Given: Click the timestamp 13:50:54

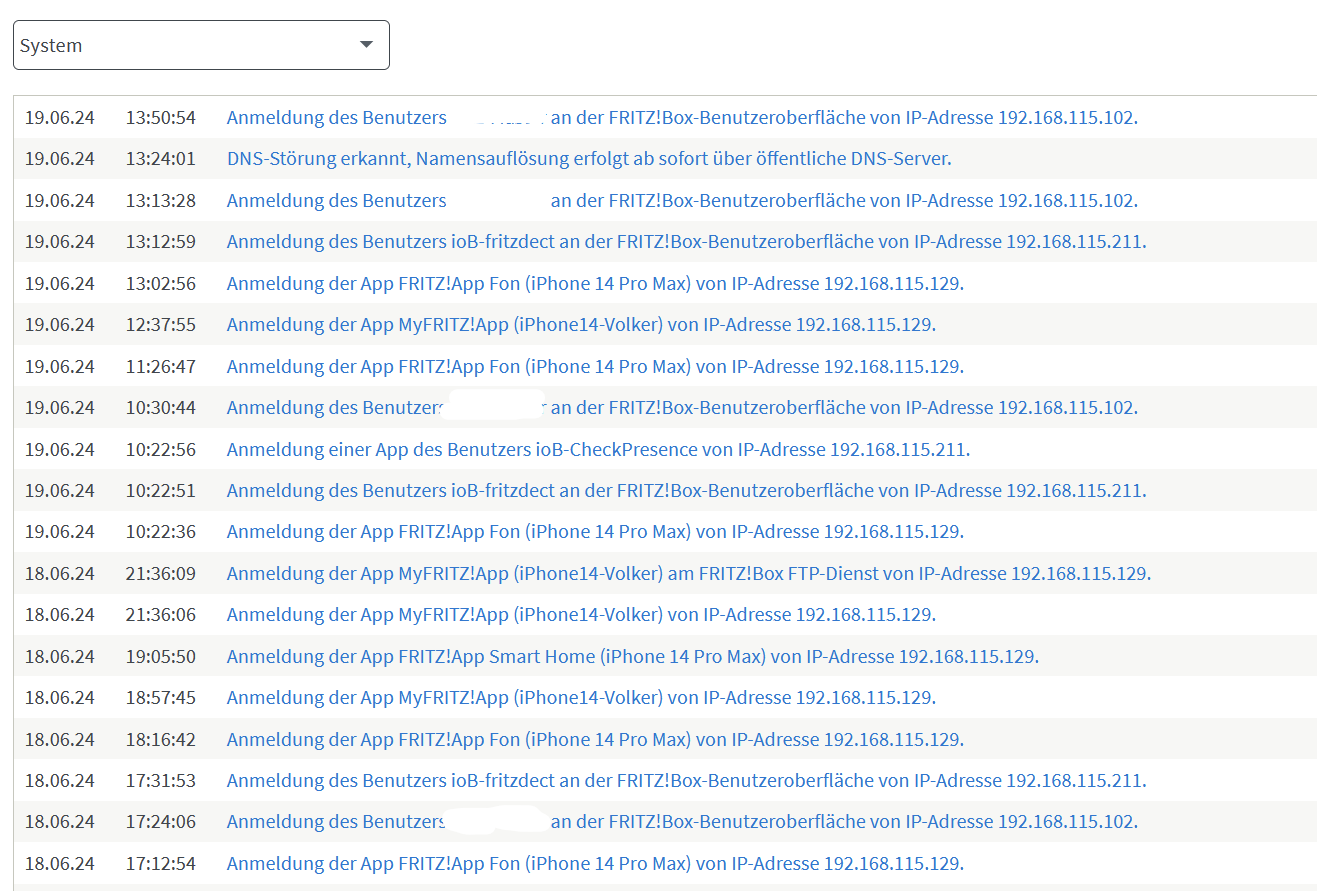Looking at the screenshot, I should point(161,117).
